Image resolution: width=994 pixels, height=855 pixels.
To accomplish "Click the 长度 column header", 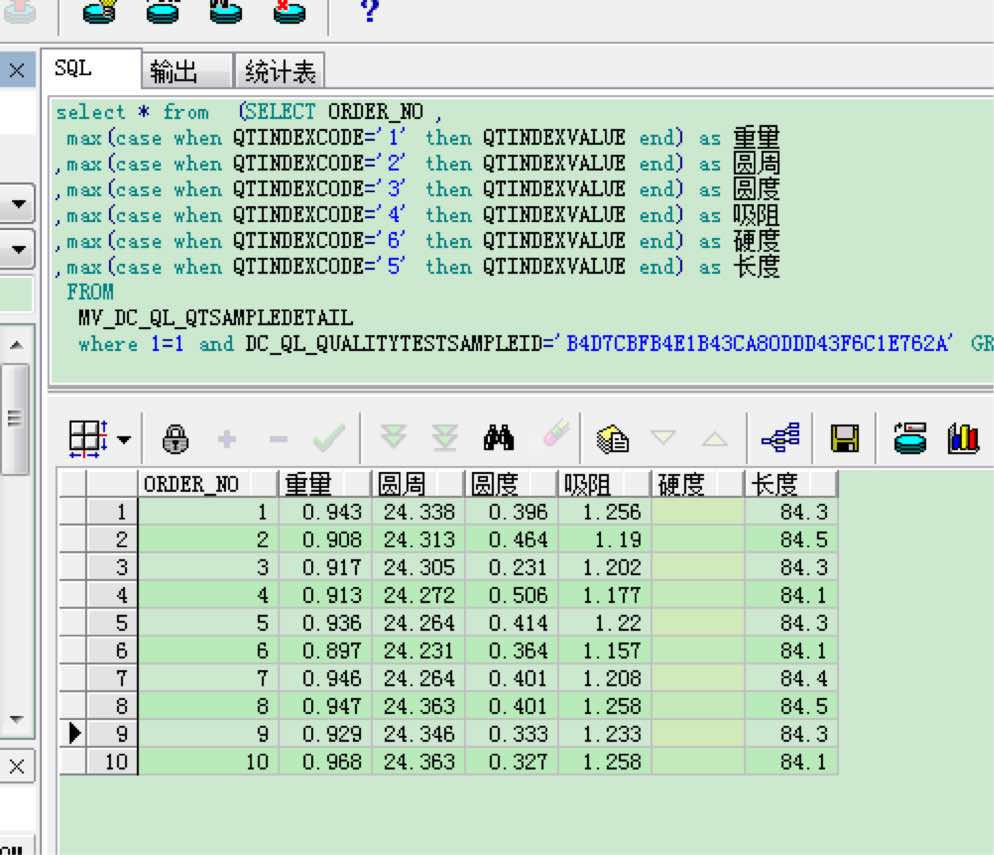I will pos(791,484).
